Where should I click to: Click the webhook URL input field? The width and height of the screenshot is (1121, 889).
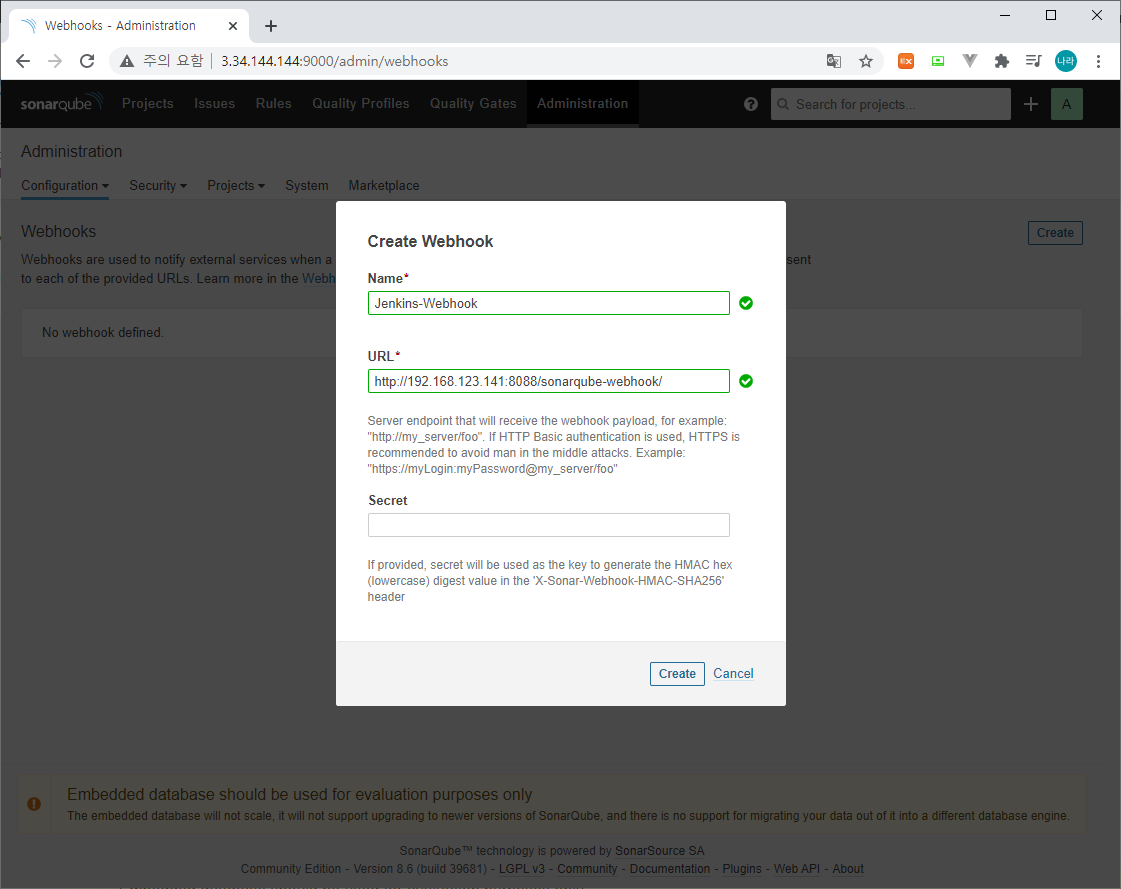[x=548, y=381]
